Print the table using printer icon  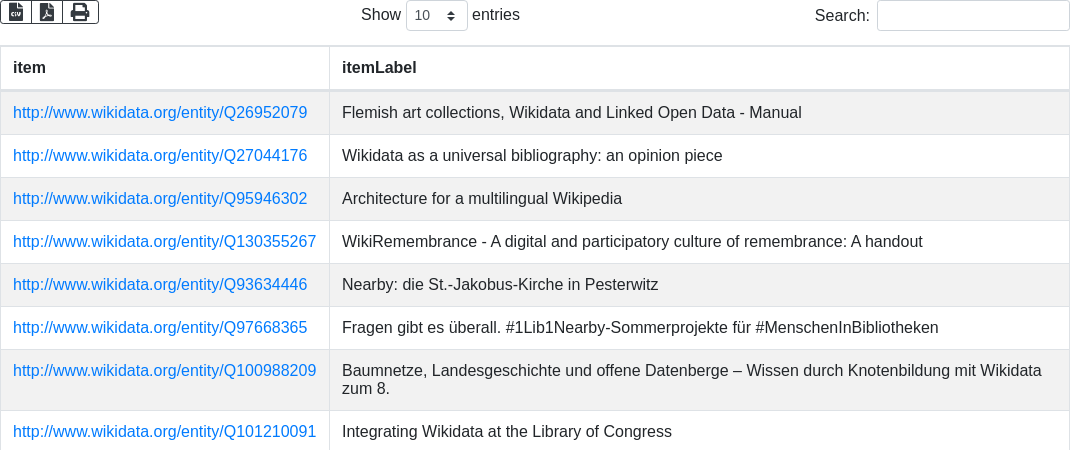point(80,12)
